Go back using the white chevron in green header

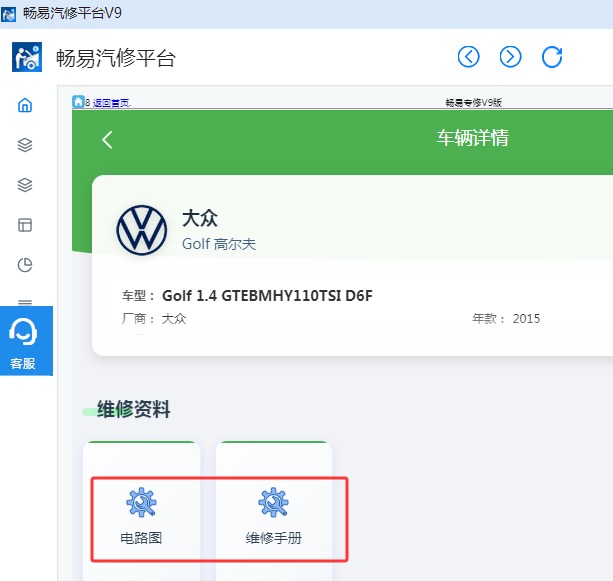tap(107, 140)
